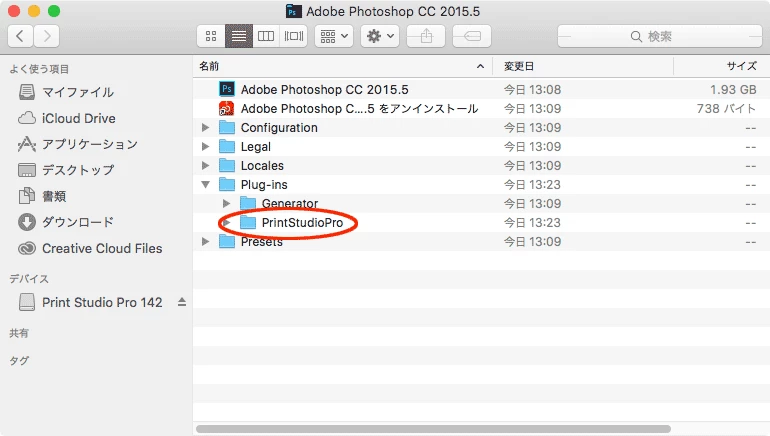The image size is (770, 436).
Task: Sort by the 変更日 column header
Action: pos(519,66)
